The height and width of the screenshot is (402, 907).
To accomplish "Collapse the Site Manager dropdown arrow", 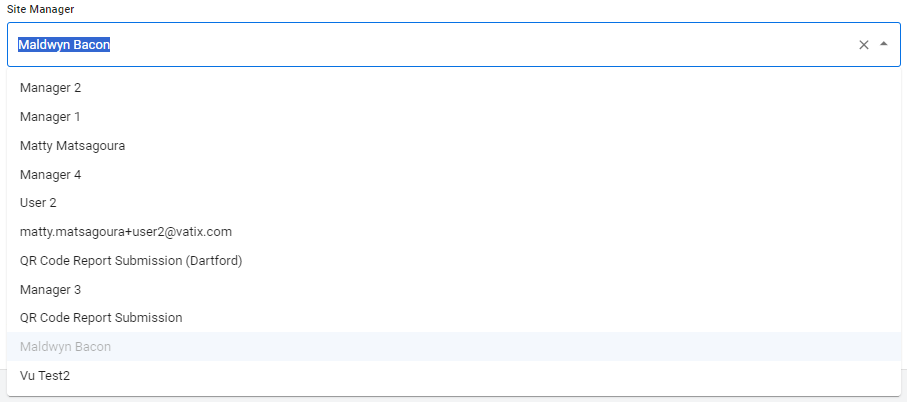I will pyautogui.click(x=884, y=45).
